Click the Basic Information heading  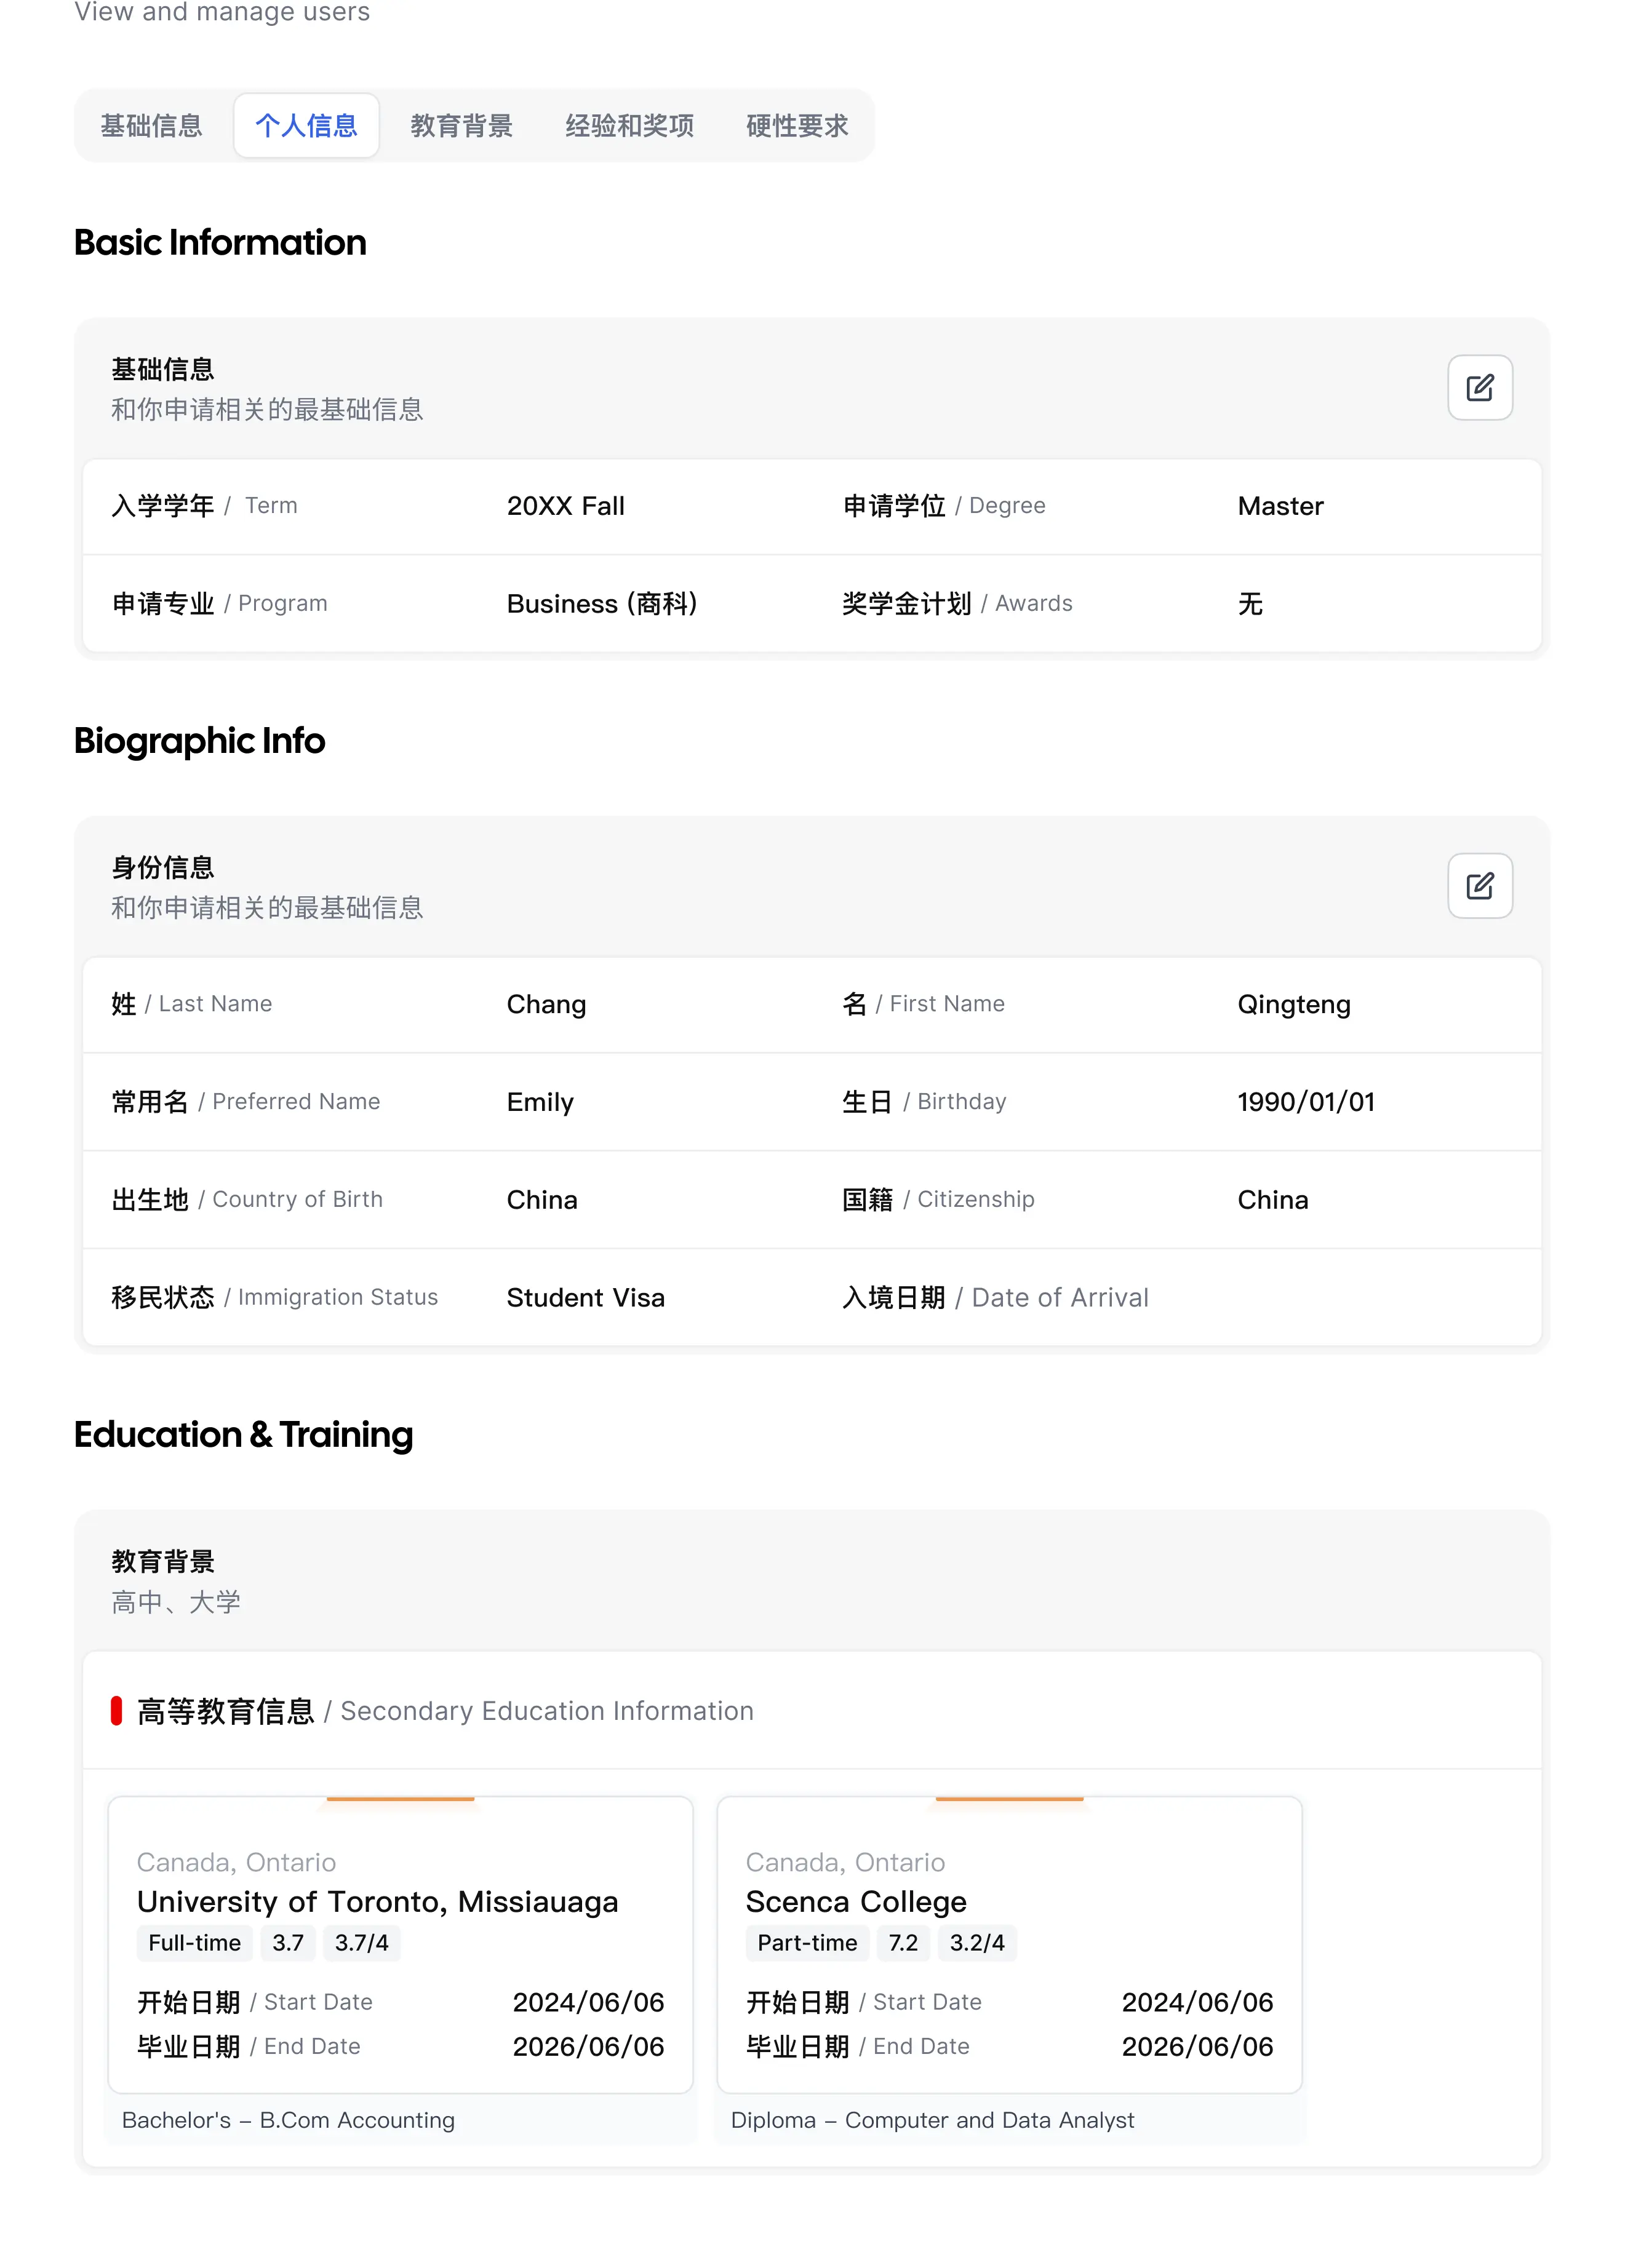coord(220,242)
